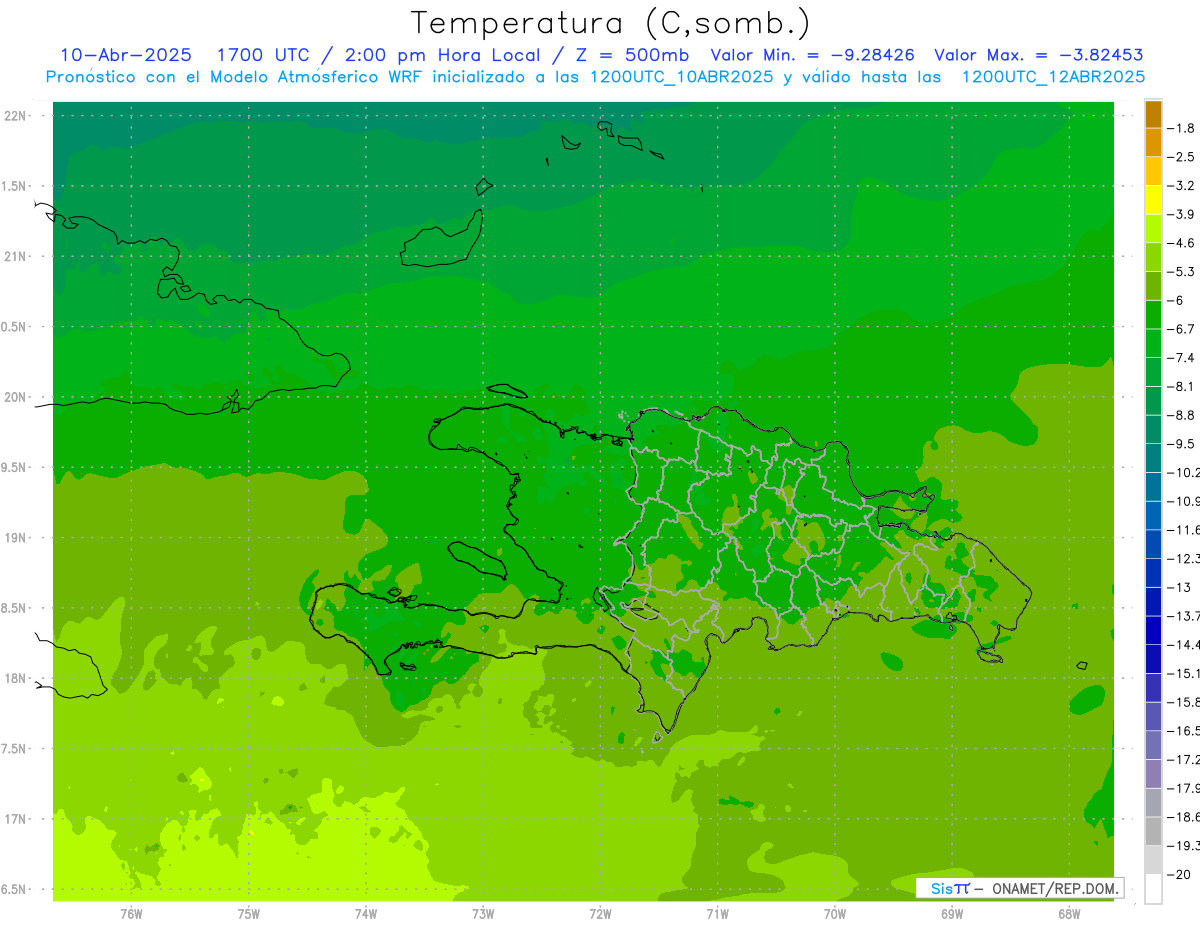Click the '-6' colorbar label
1200x927 pixels.
1177,300
